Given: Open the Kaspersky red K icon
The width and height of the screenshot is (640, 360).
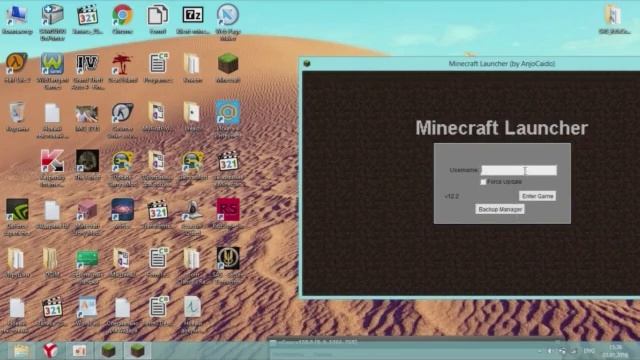Looking at the screenshot, I should click(x=53, y=161).
